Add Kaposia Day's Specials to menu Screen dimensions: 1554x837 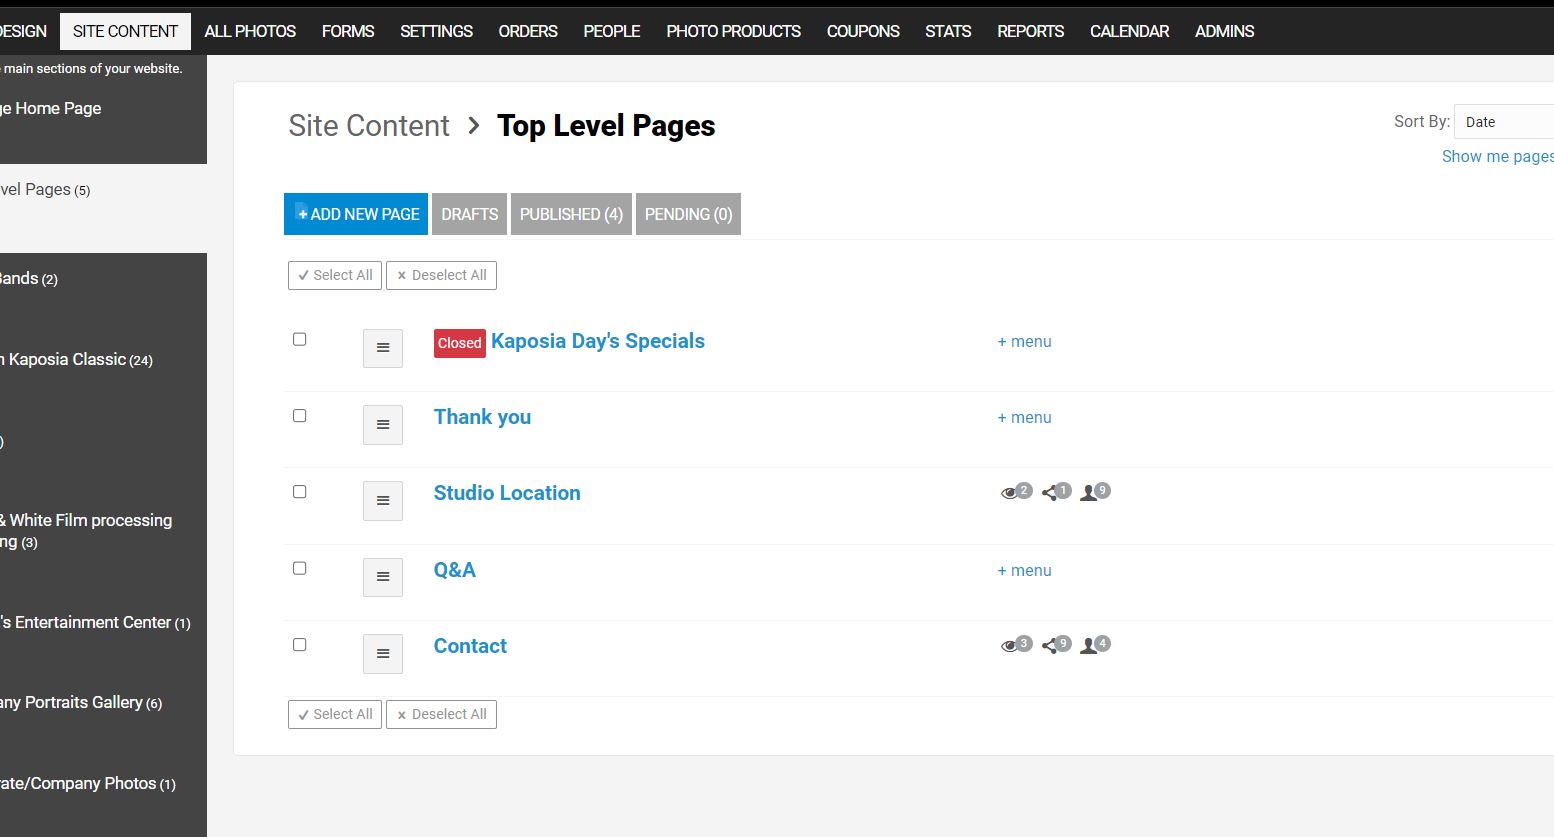pyautogui.click(x=1024, y=341)
